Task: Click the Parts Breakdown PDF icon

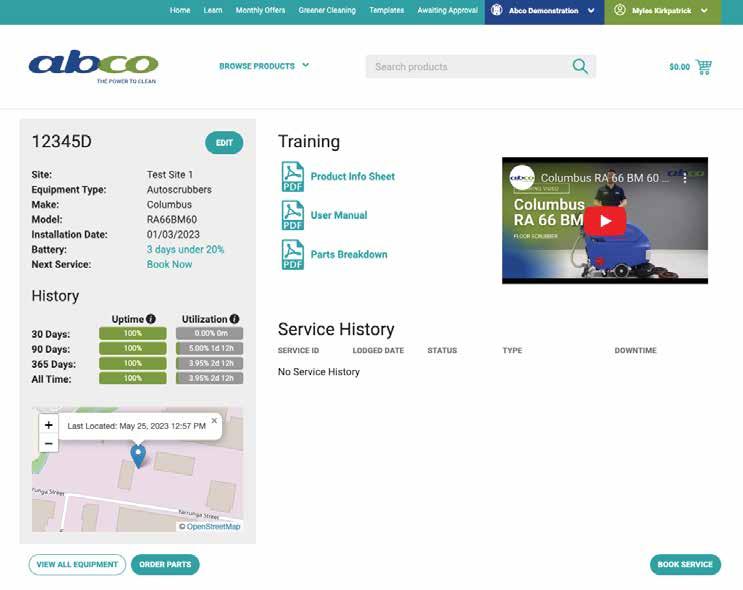Action: [292, 254]
